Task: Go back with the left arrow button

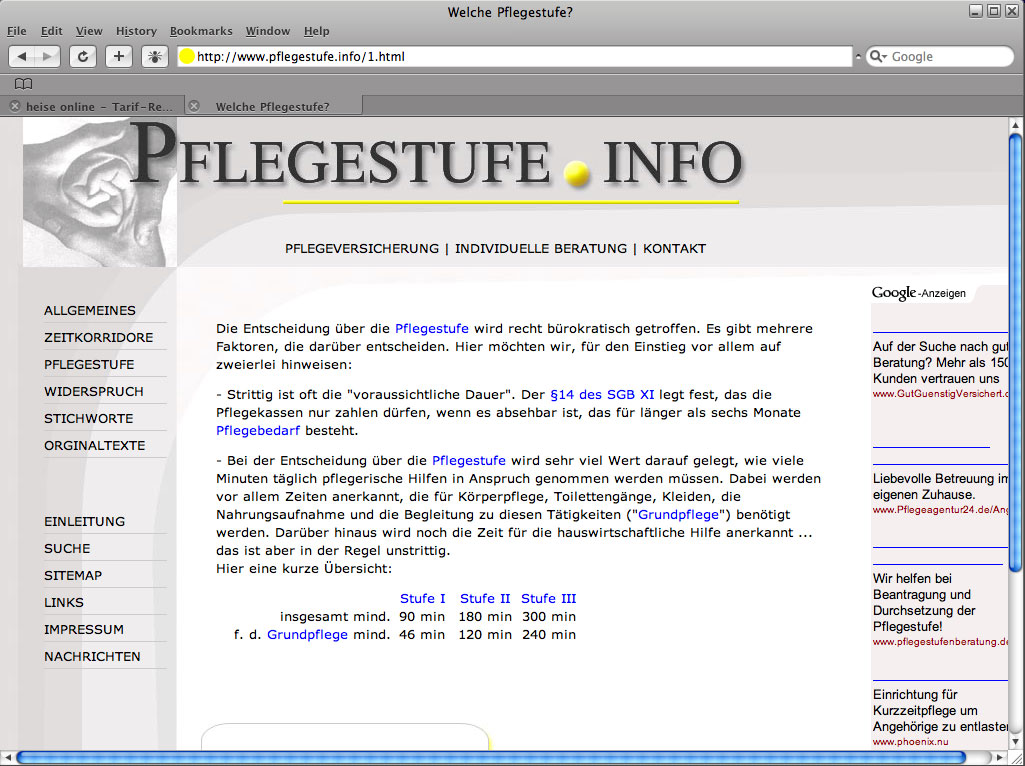Action: (x=22, y=57)
